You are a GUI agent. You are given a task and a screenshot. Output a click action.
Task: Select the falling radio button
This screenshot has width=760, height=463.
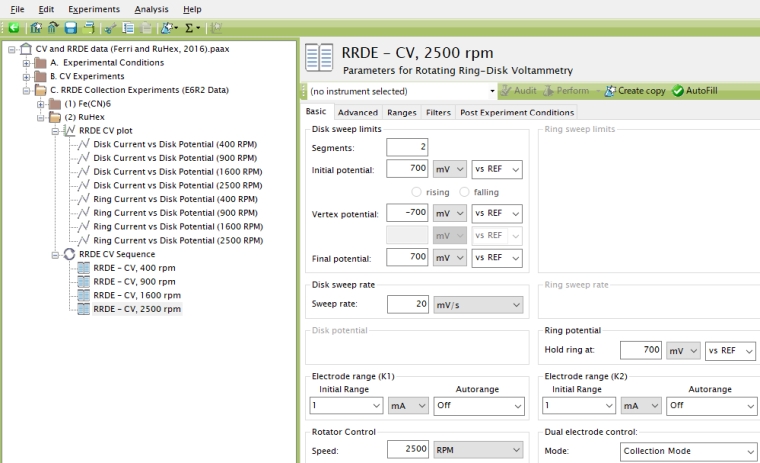(465, 192)
